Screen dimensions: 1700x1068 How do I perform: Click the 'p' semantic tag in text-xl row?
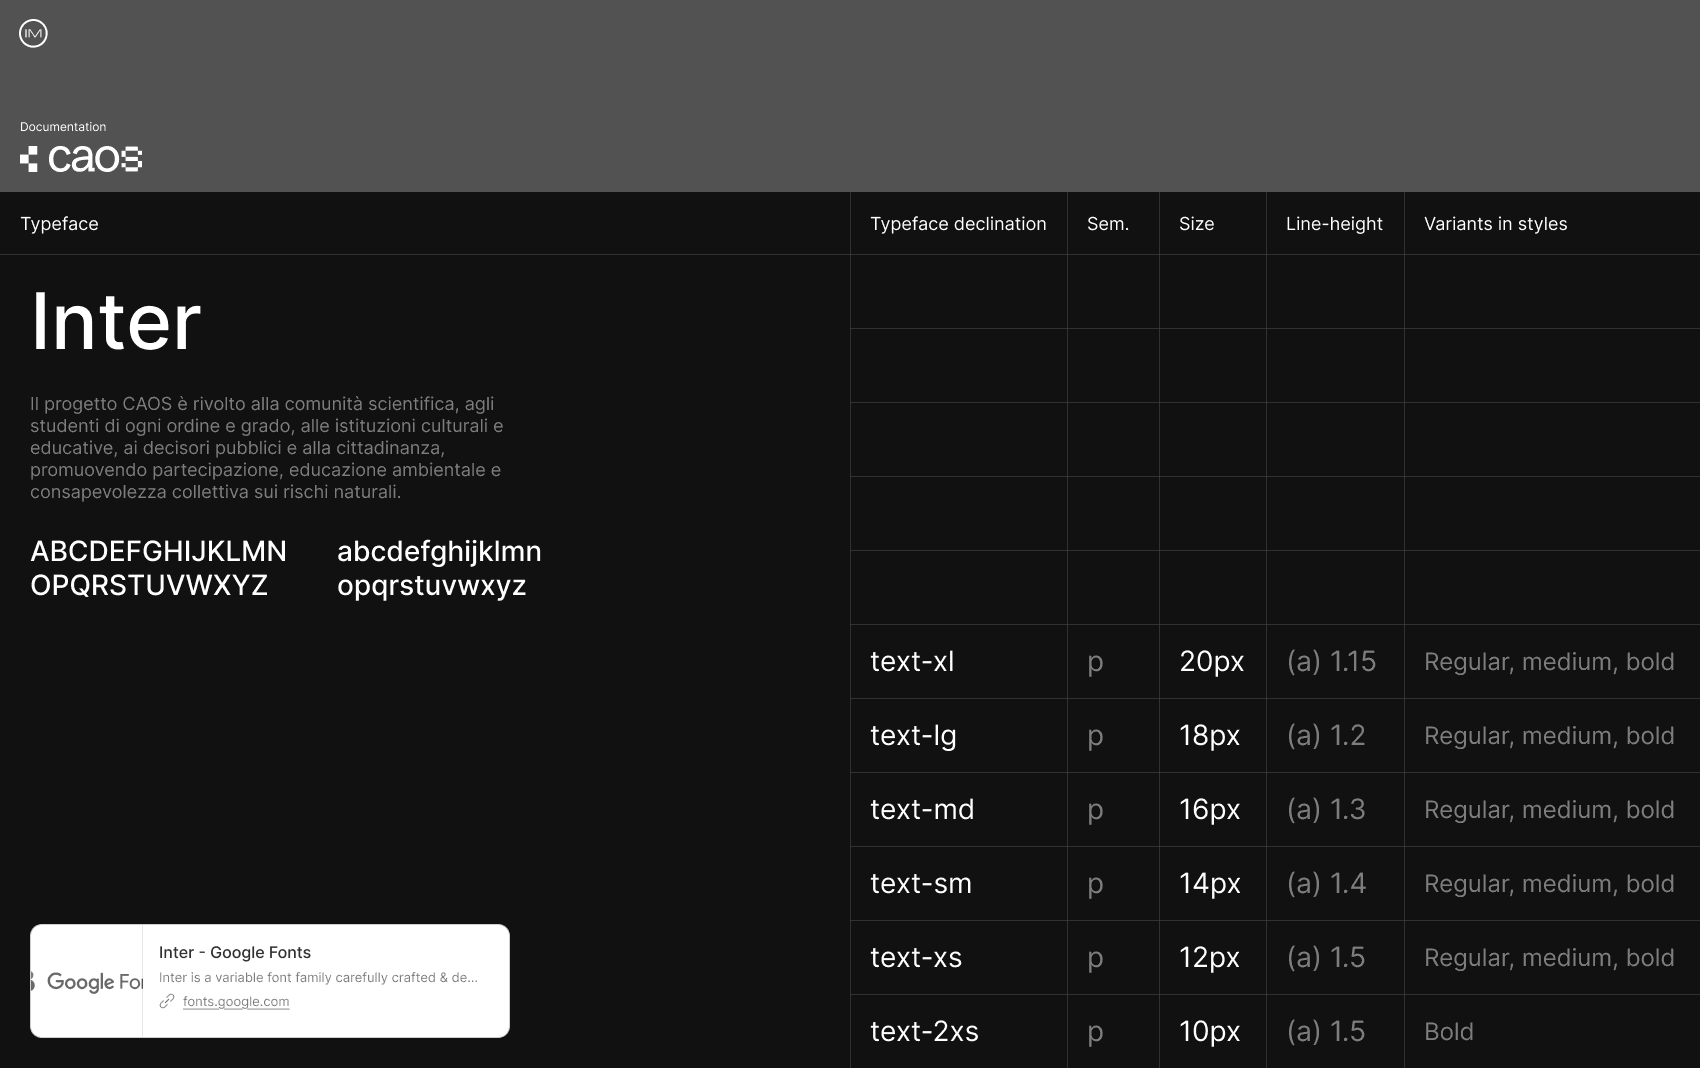[1095, 664]
